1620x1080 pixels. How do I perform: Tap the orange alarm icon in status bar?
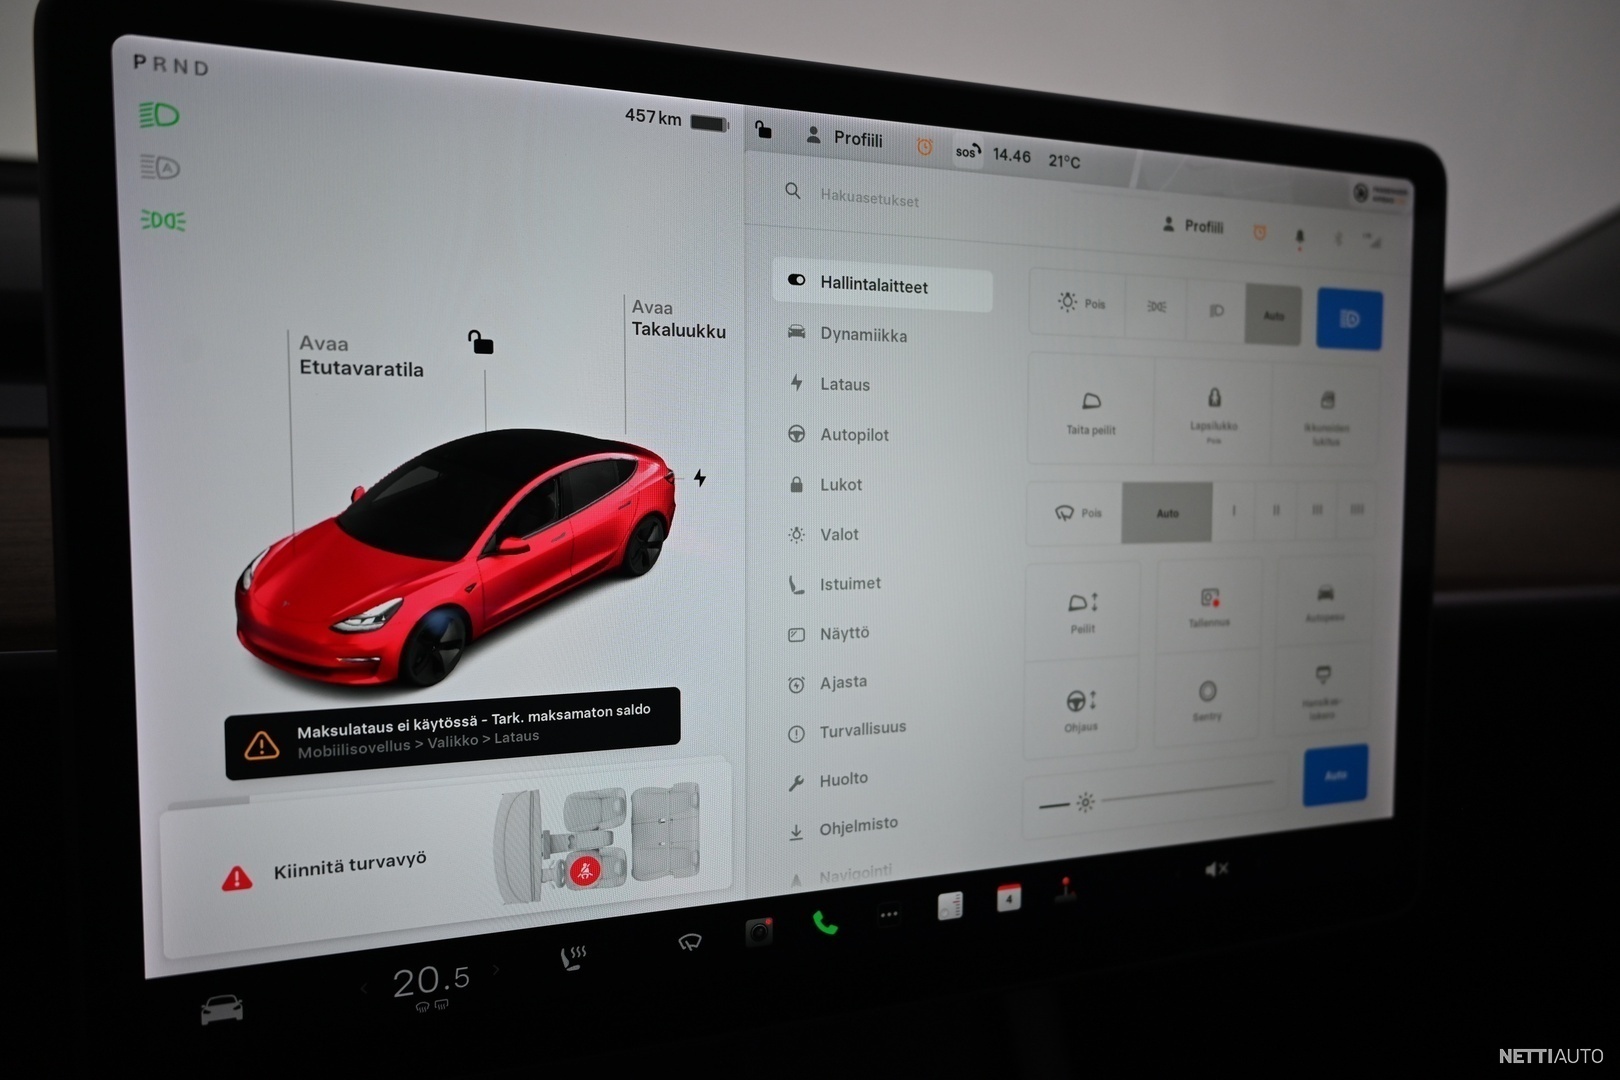(x=925, y=147)
